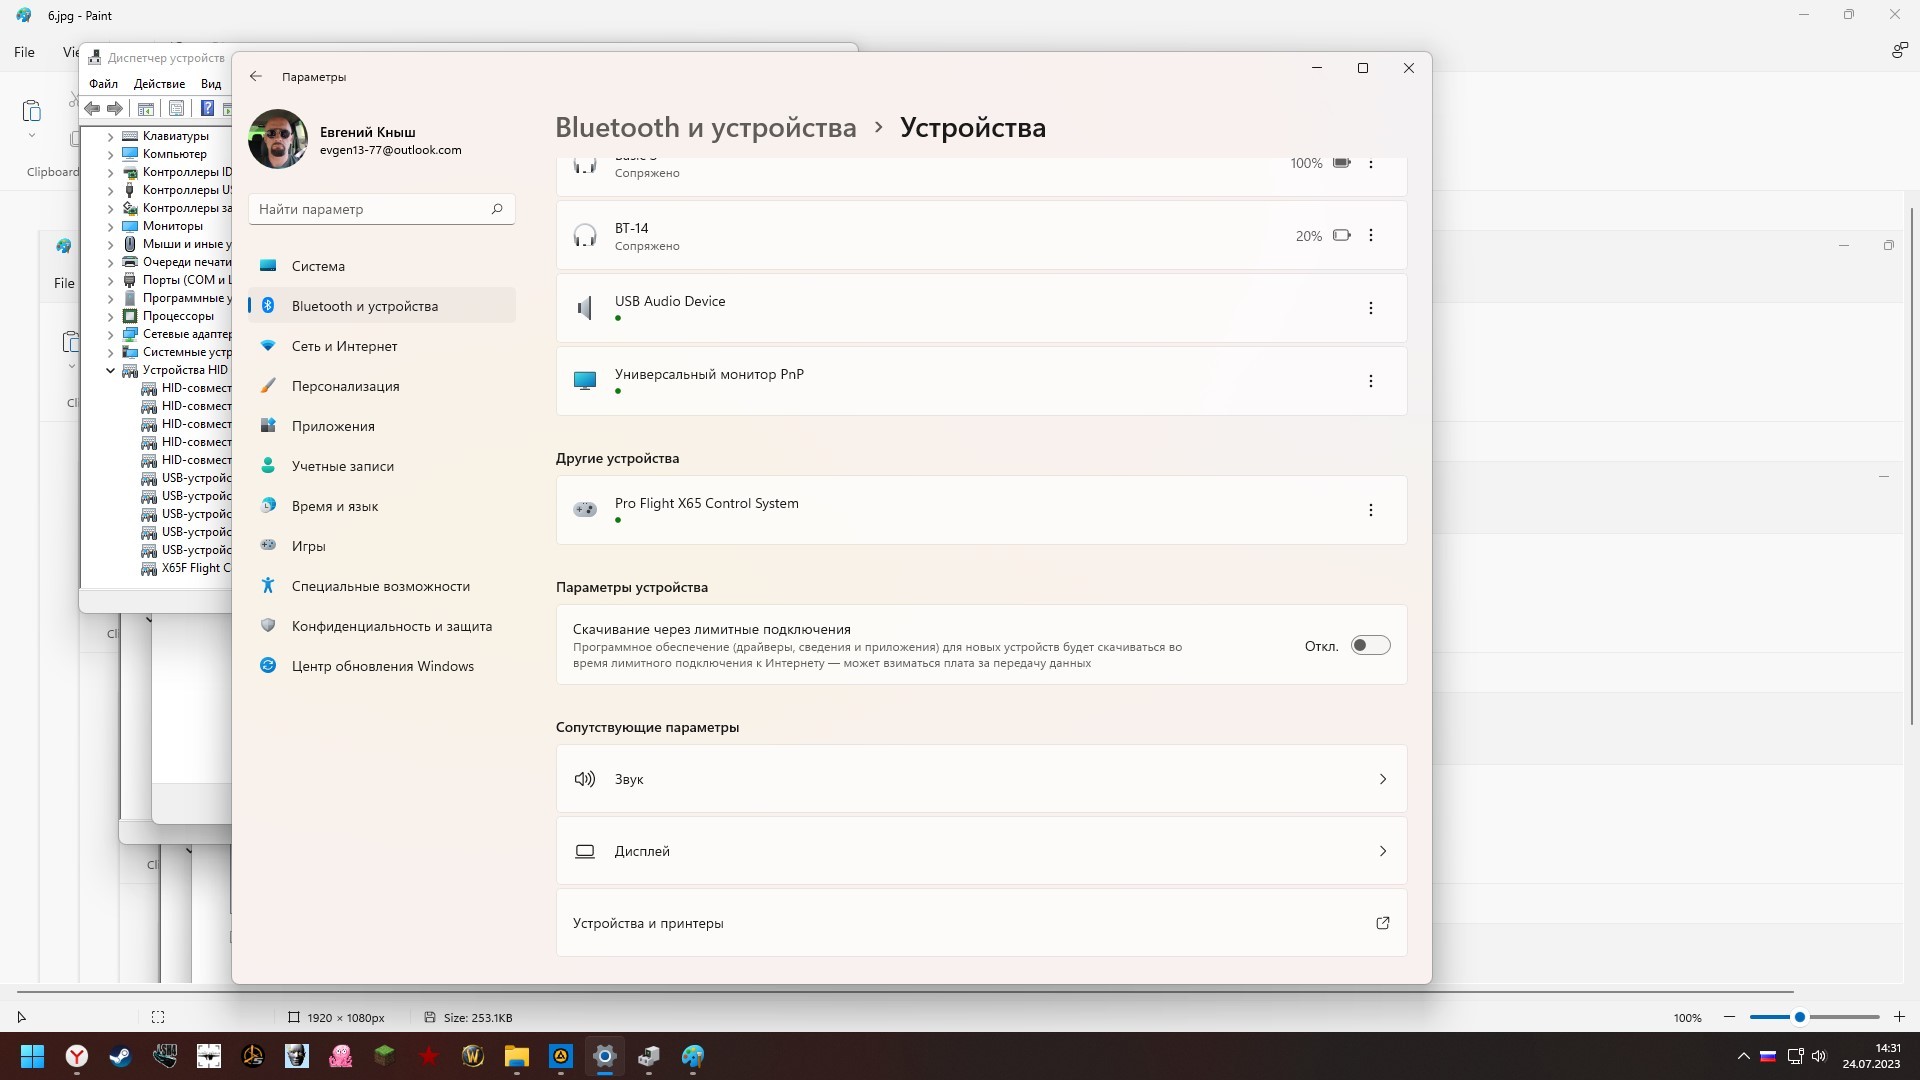
Task: Open external link icon for Устройства и принтеры
Action: point(1382,923)
